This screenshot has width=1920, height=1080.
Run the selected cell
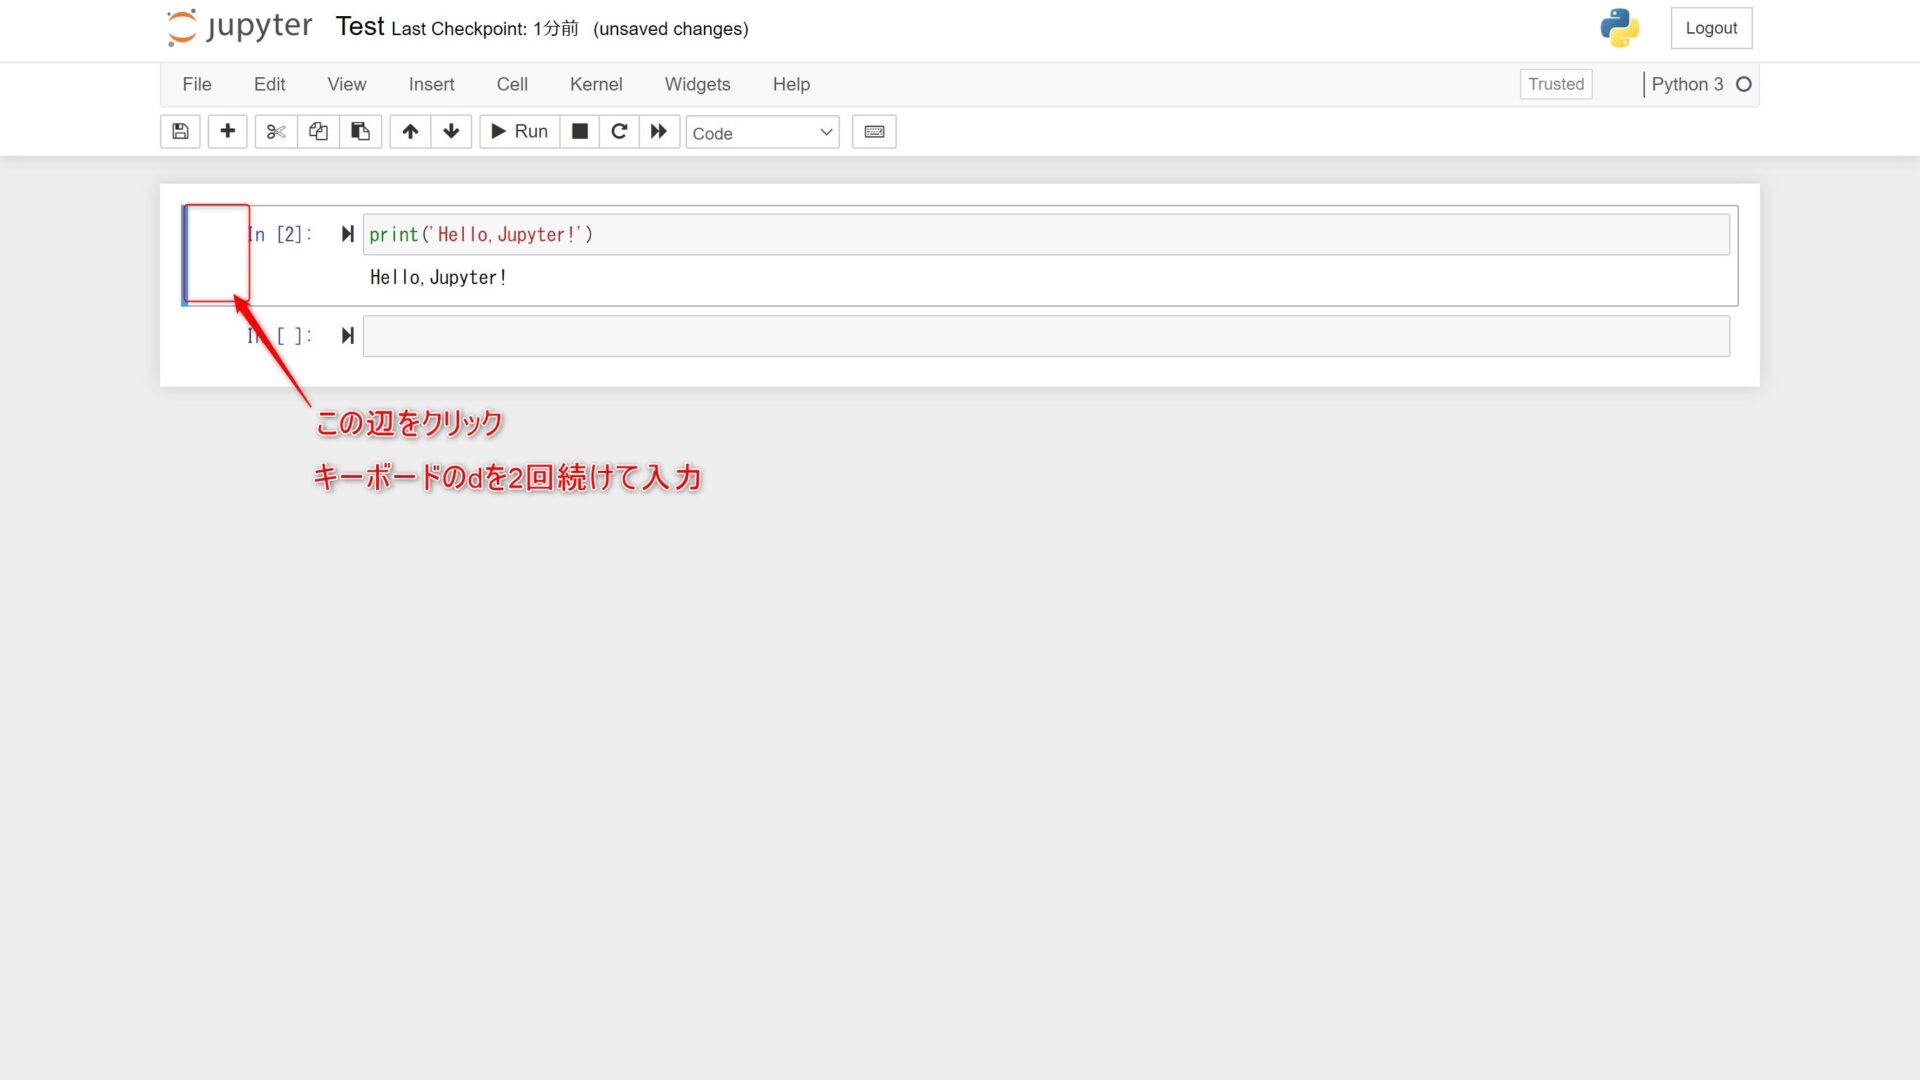[519, 131]
